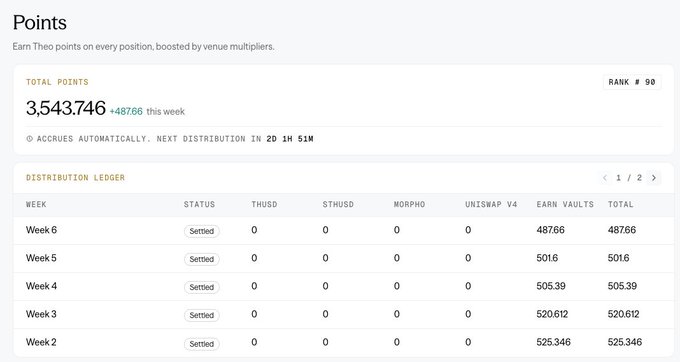
Task: Click the +487.66 weekly gain figure
Action: pyautogui.click(x=126, y=111)
